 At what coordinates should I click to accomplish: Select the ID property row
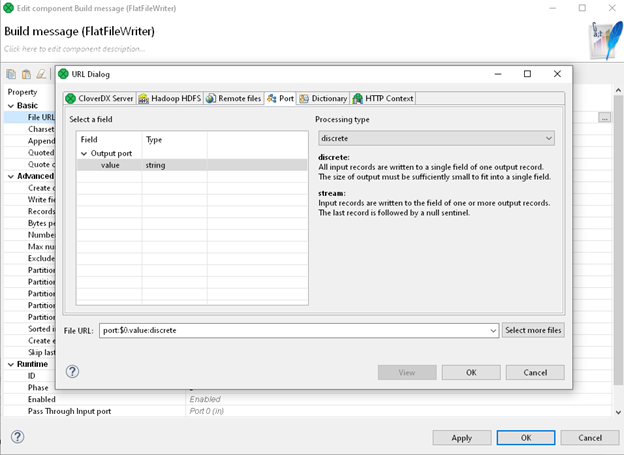click(29, 376)
